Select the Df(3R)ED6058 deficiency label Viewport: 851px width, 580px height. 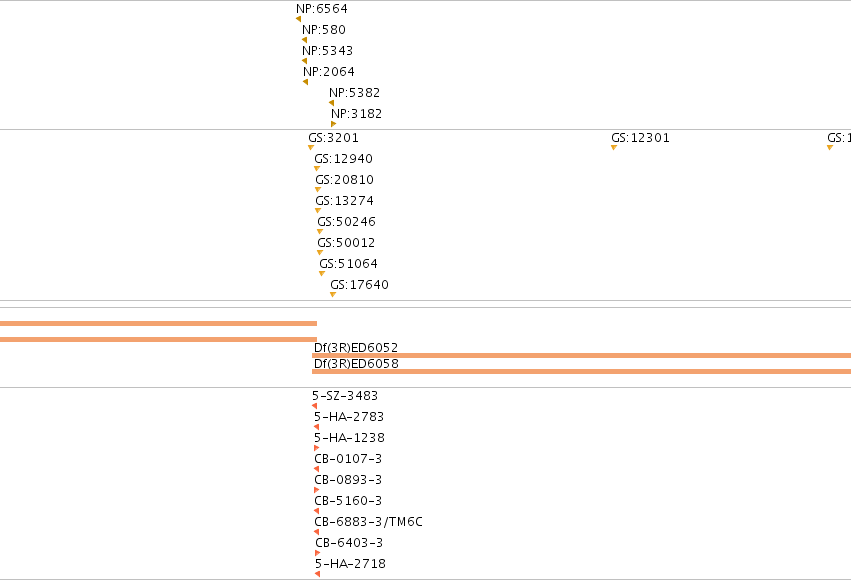tap(357, 364)
